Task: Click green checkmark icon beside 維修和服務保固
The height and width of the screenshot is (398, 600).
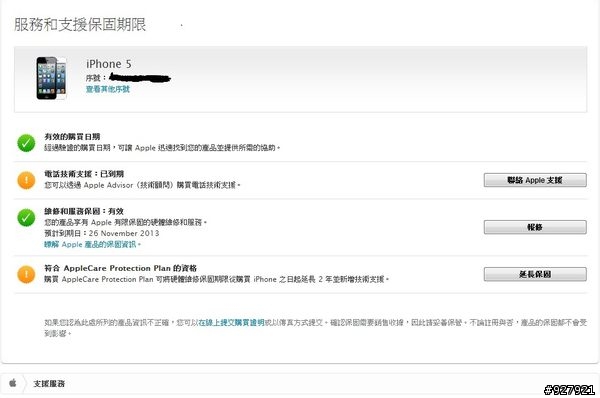Action: click(26, 217)
